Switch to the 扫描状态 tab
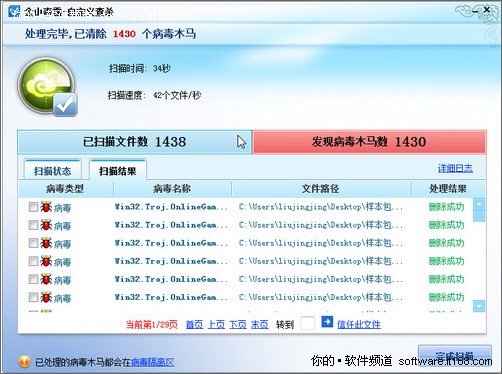Image resolution: width=502 pixels, height=374 pixels. 53,170
